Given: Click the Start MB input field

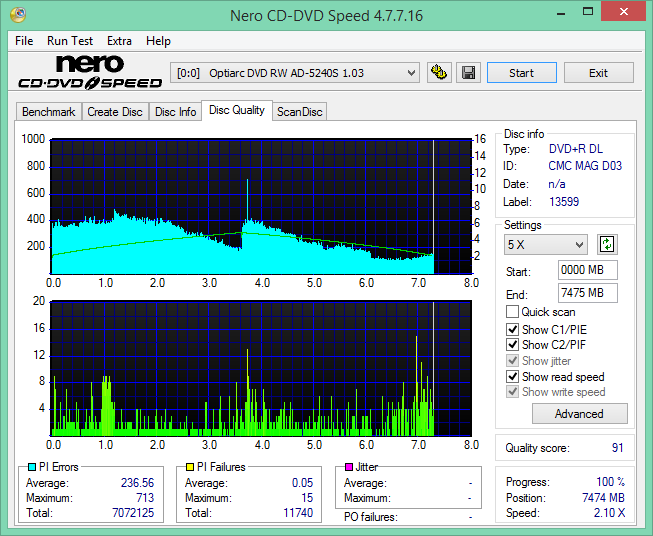Looking at the screenshot, I should pyautogui.click(x=588, y=270).
